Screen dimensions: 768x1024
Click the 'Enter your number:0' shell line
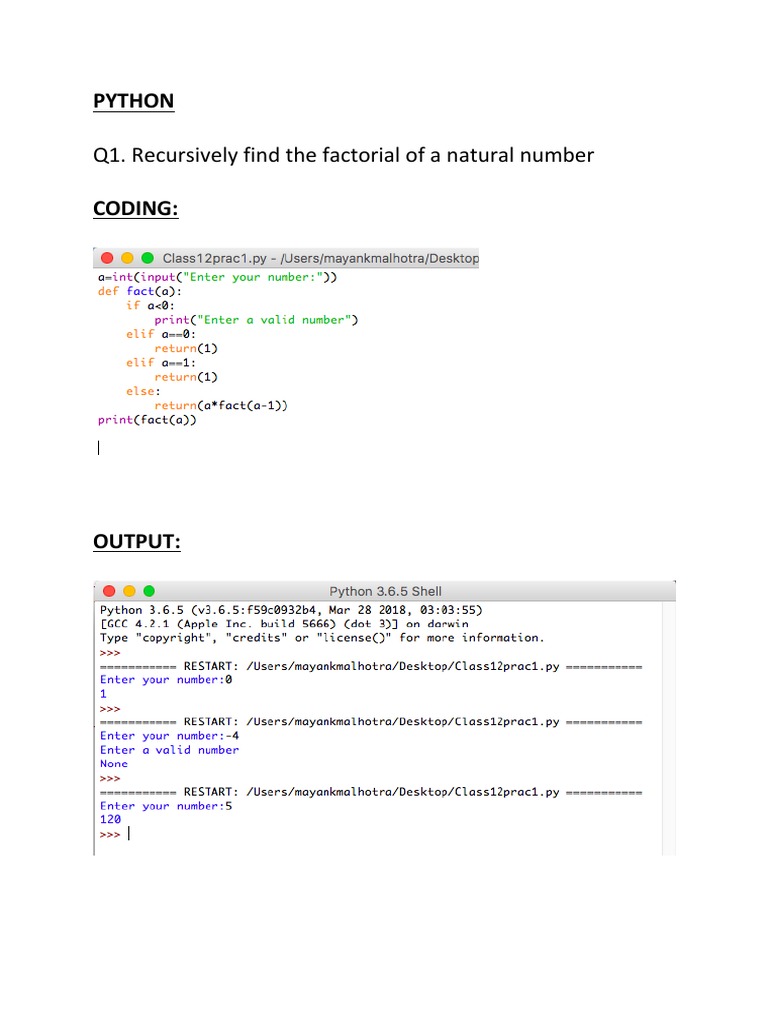[166, 680]
